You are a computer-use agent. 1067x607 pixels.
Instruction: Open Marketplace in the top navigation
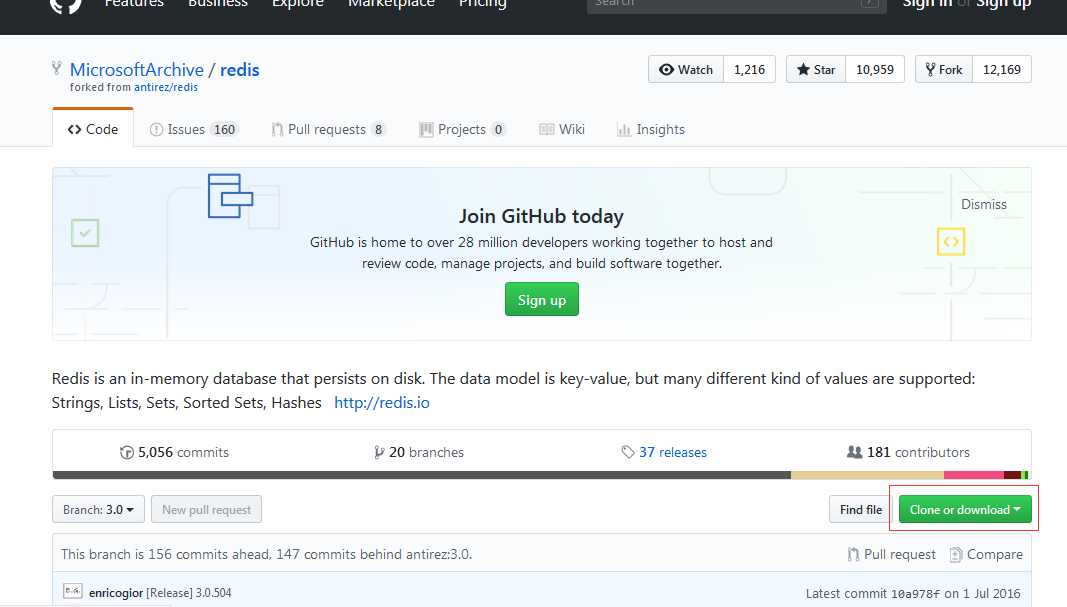pos(391,4)
